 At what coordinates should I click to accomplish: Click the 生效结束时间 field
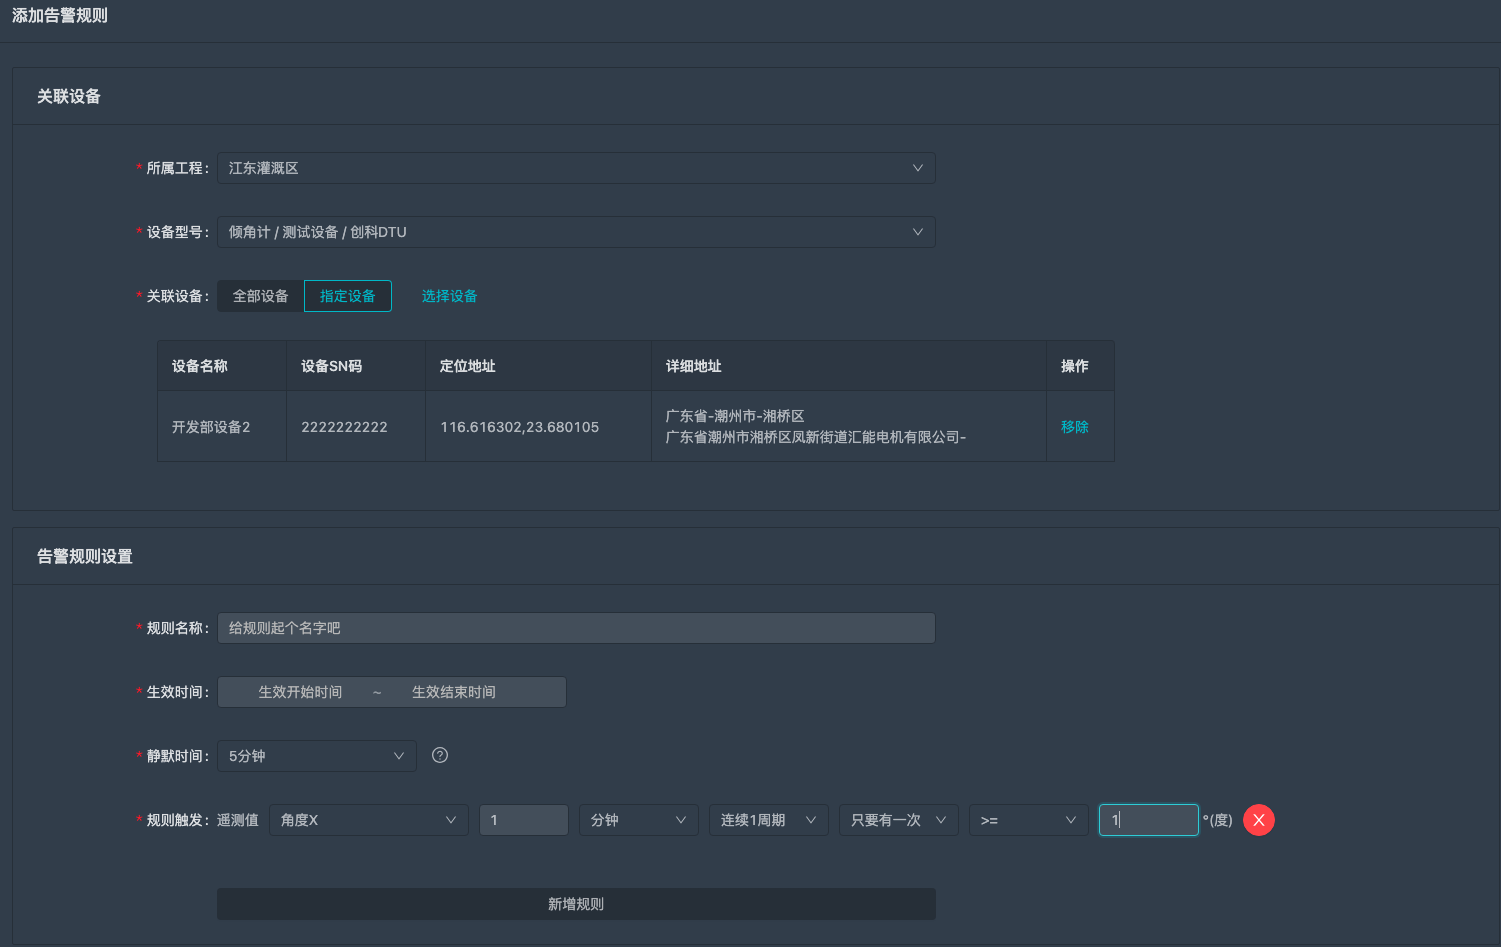click(454, 692)
